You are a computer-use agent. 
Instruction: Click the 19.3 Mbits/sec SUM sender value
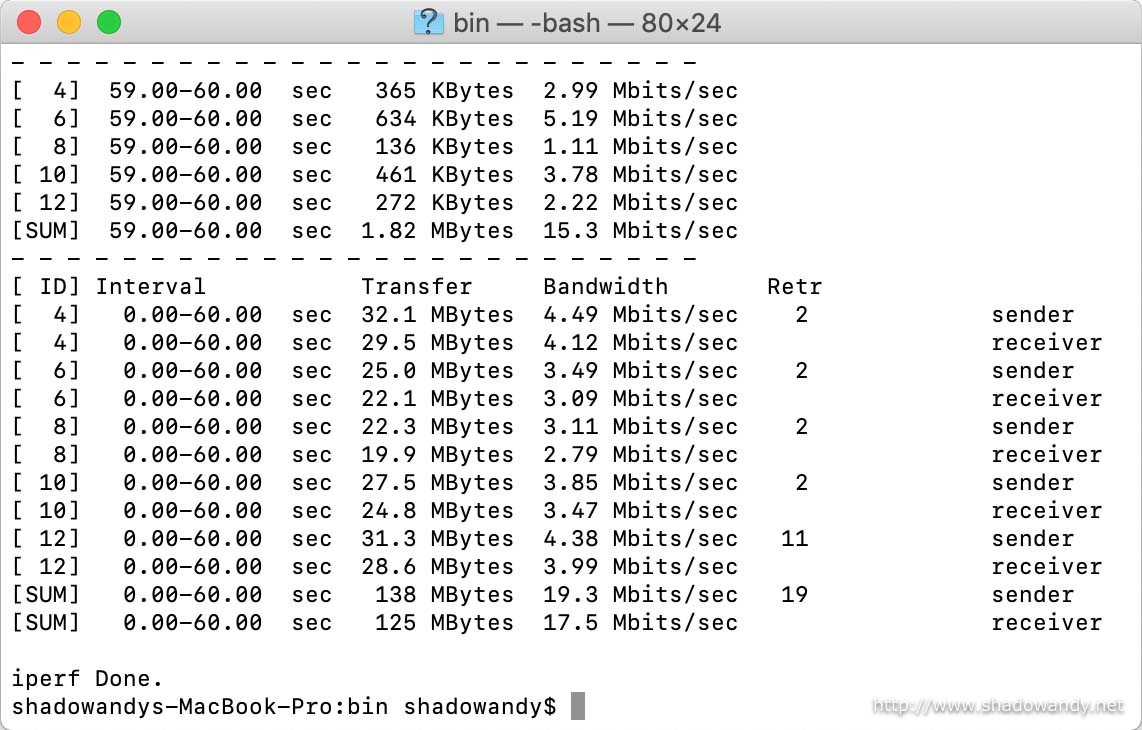coord(640,594)
